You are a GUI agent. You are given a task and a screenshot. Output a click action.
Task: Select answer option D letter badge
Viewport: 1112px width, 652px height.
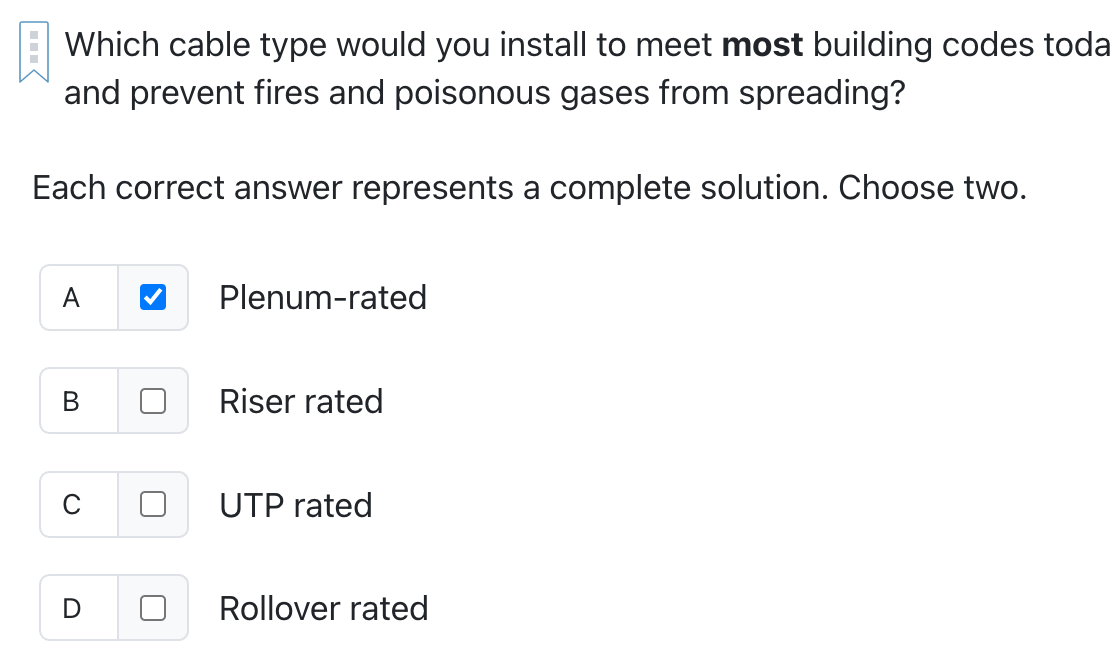[x=70, y=607]
